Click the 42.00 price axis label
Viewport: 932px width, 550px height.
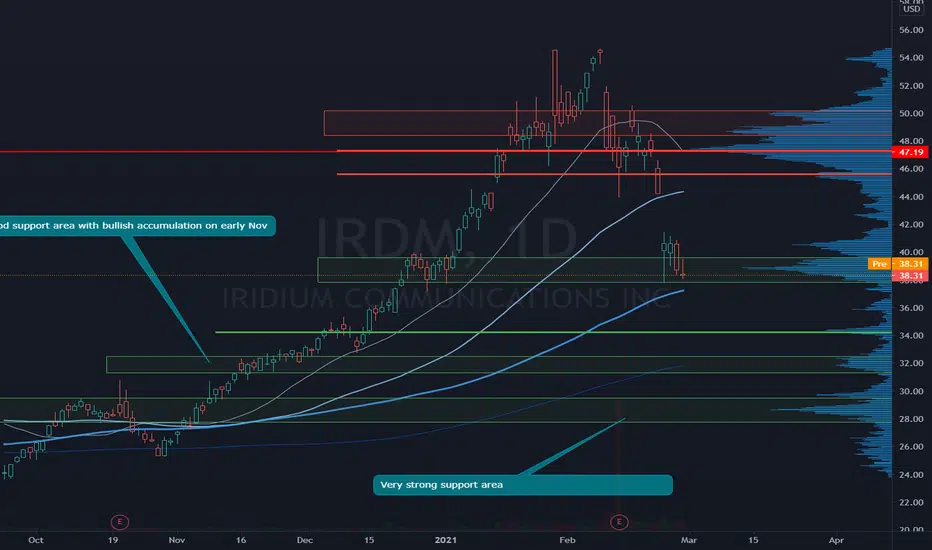[x=911, y=224]
